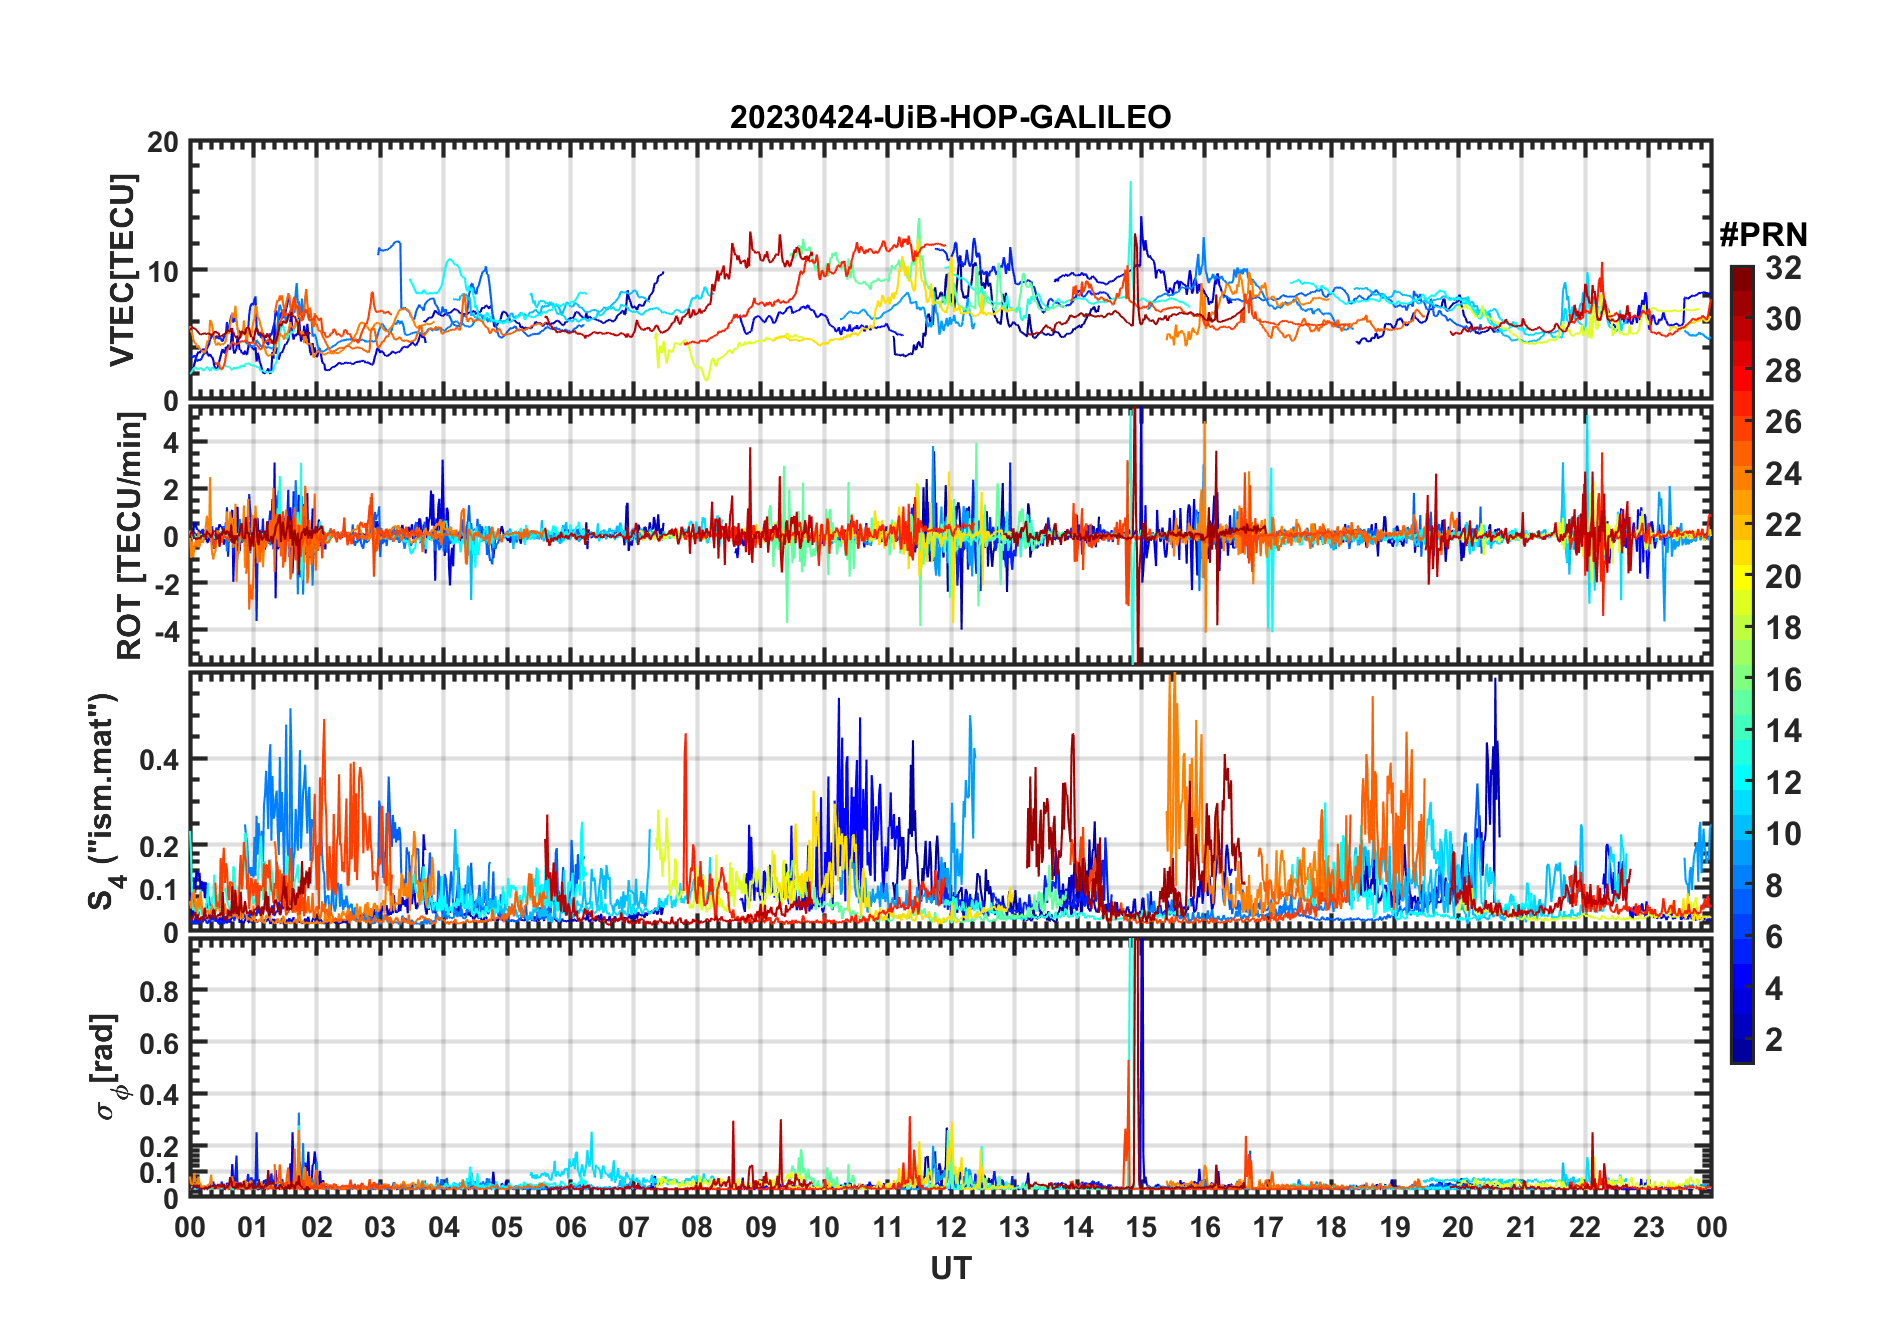Click the 20 tick label on VTEC axis
The height and width of the screenshot is (1330, 1902).
click(163, 143)
